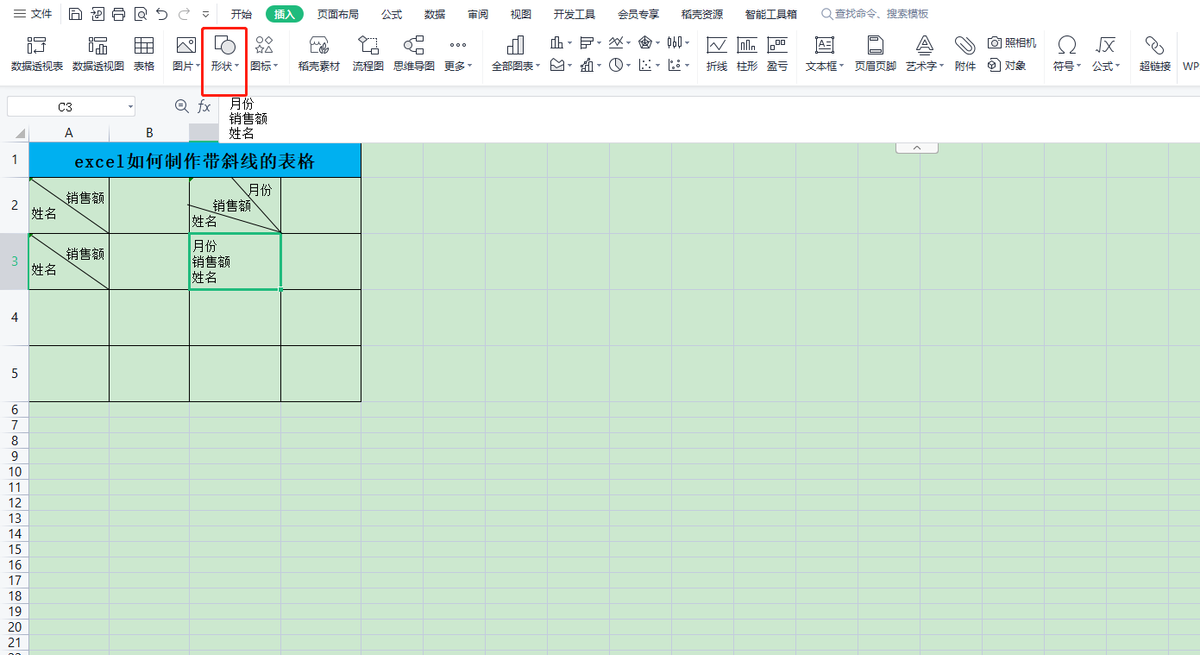1200x655 pixels.
Task: Open the scatter chart type button
Action: tap(649, 65)
